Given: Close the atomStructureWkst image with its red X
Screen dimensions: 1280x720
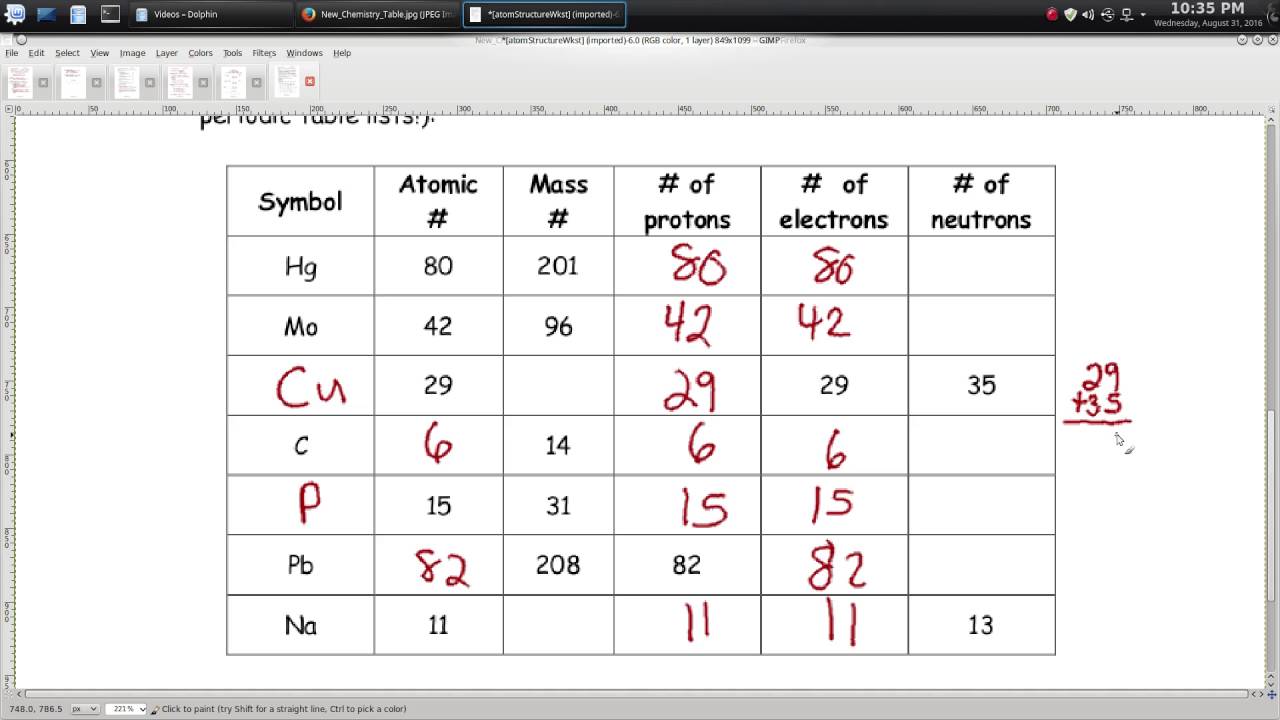Looking at the screenshot, I should 310,82.
